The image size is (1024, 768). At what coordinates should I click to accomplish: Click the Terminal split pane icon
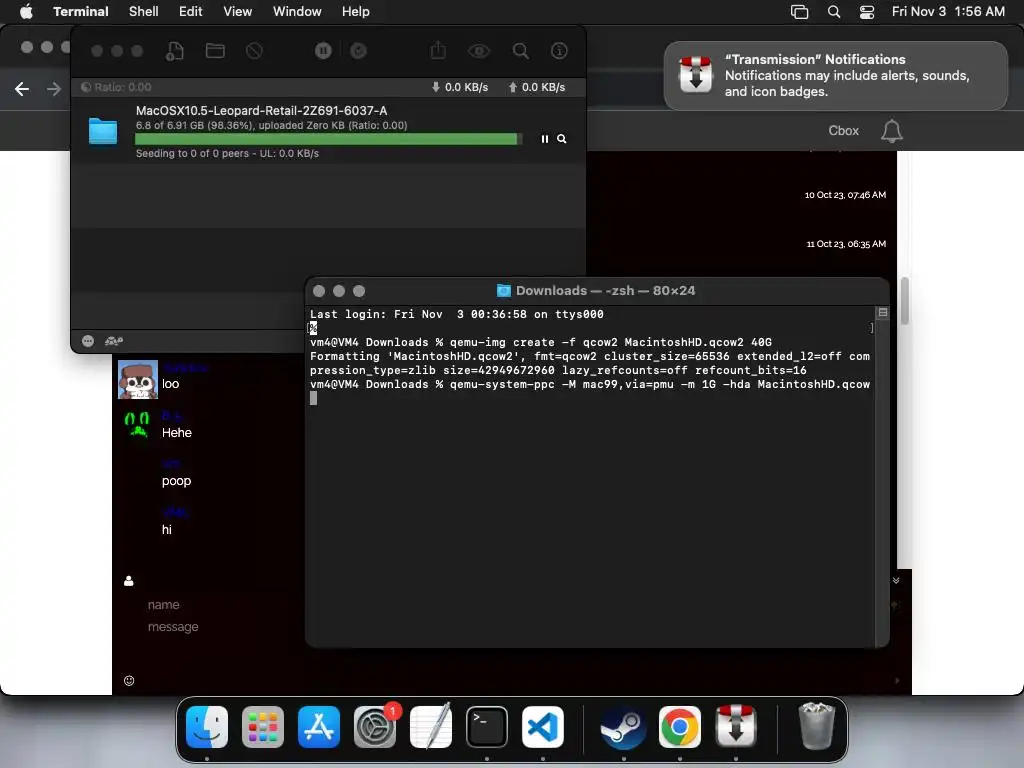(883, 313)
